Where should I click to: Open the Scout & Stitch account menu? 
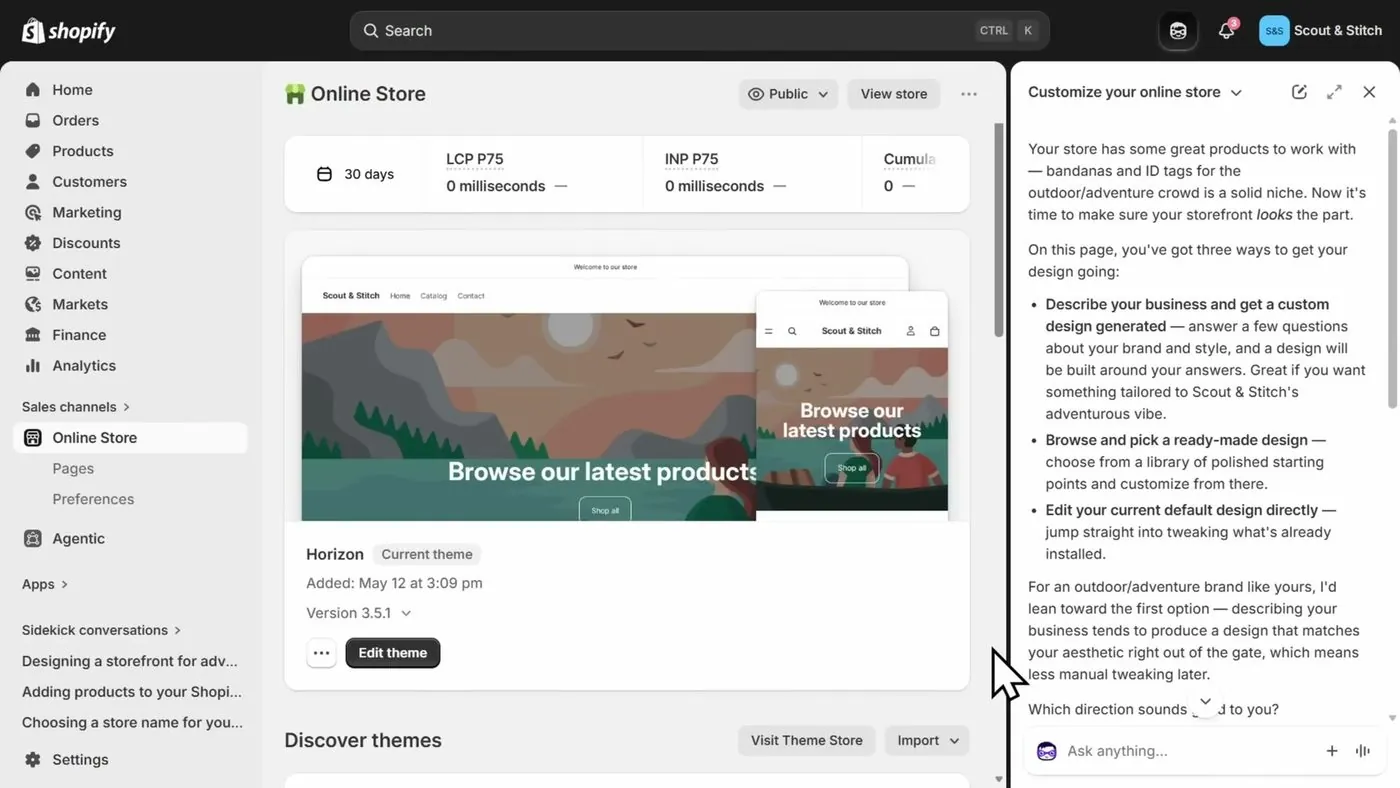[1321, 31]
